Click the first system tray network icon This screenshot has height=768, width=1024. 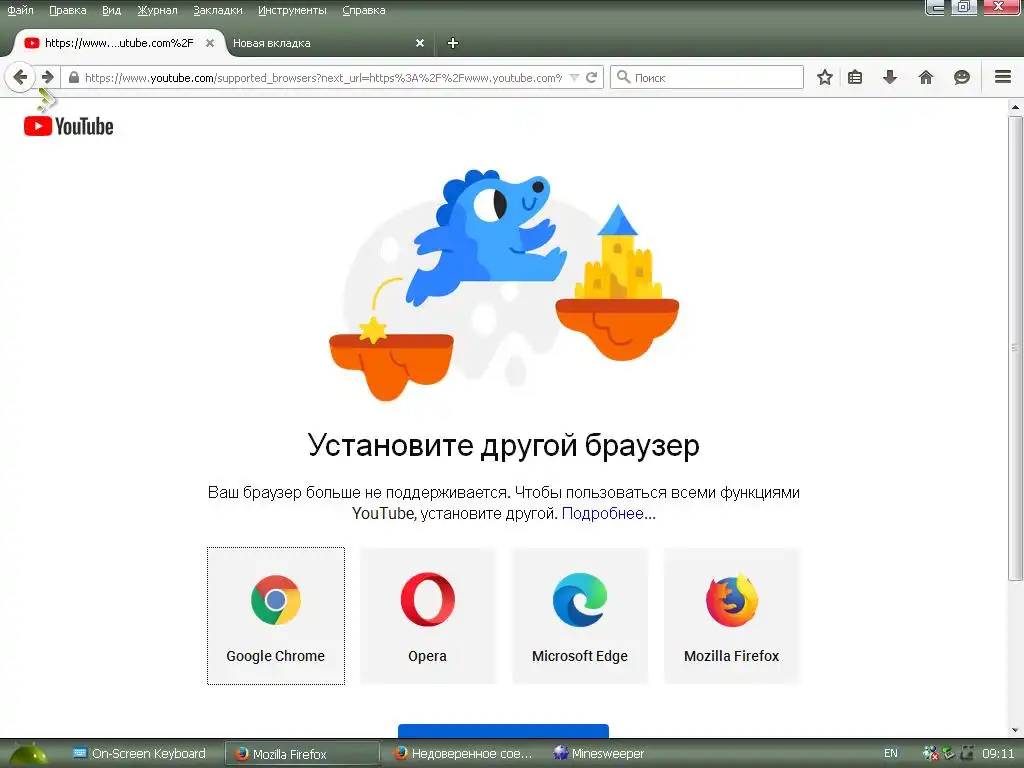(930, 754)
